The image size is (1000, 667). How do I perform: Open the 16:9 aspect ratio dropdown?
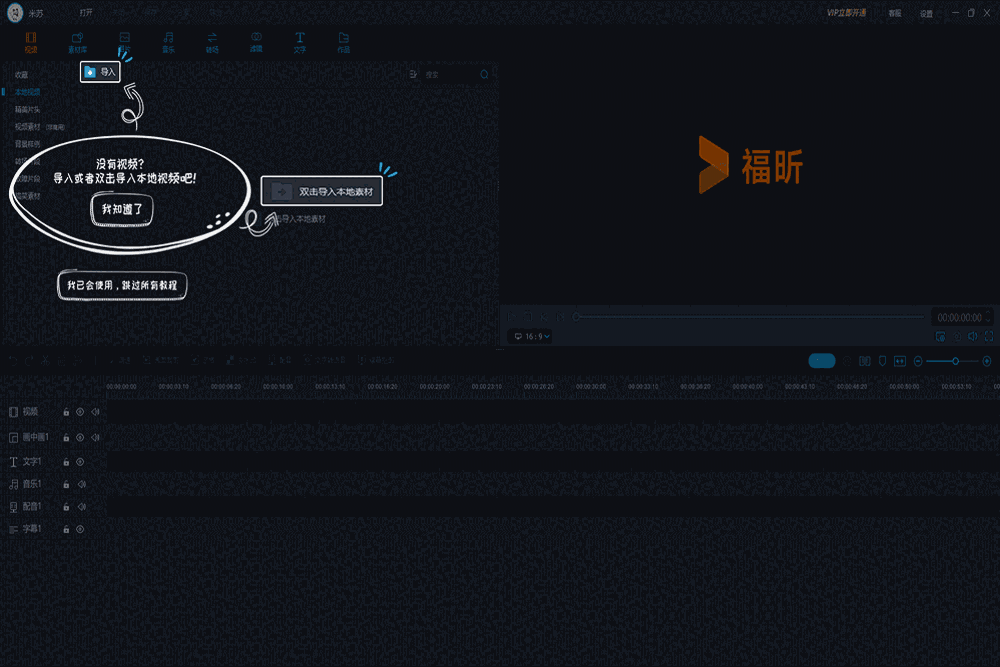532,336
